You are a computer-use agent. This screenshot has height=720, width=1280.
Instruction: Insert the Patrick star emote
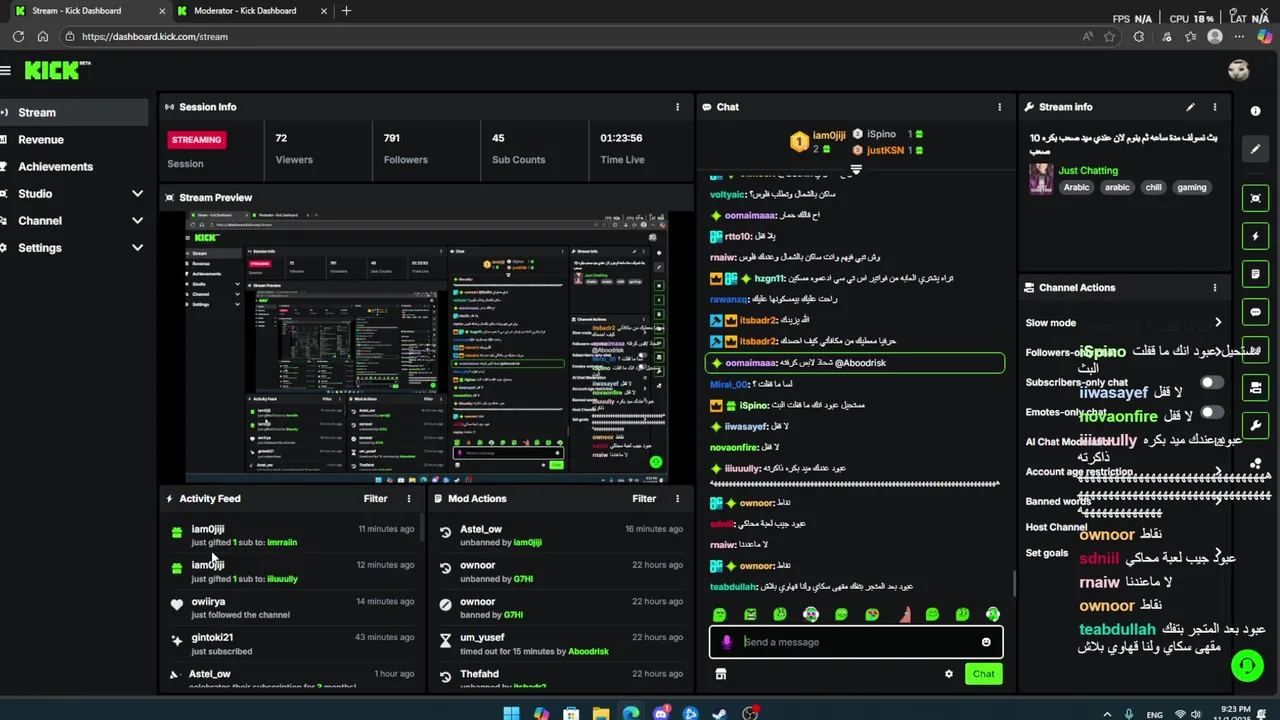[x=904, y=614]
